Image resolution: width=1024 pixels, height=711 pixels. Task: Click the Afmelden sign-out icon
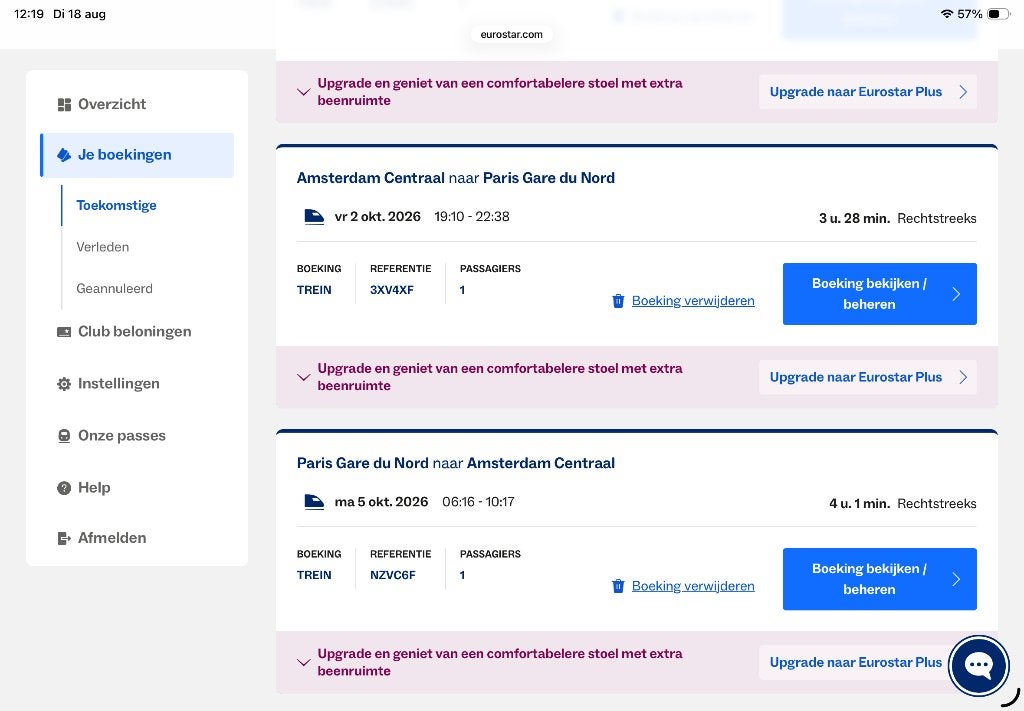tap(64, 538)
